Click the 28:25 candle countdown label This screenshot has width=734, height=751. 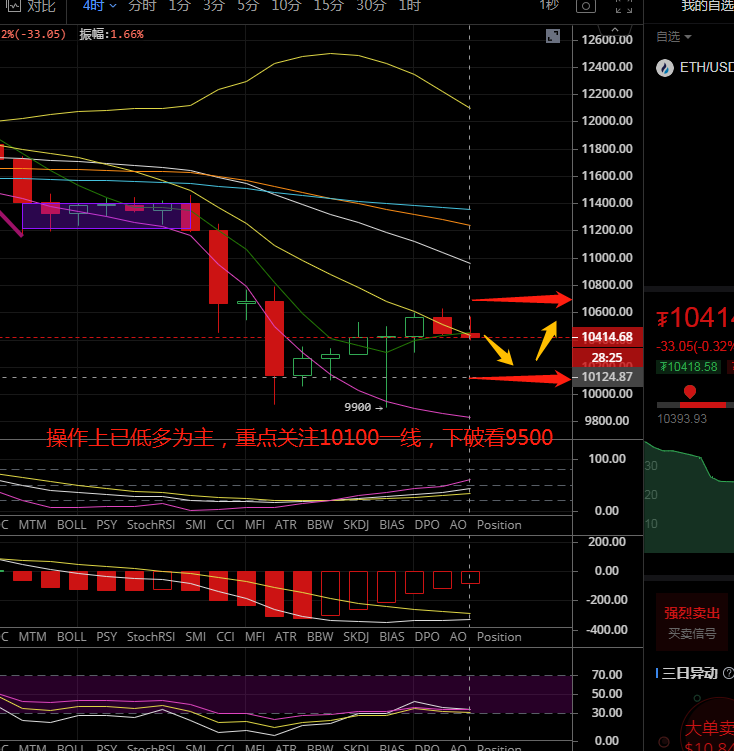click(x=607, y=358)
